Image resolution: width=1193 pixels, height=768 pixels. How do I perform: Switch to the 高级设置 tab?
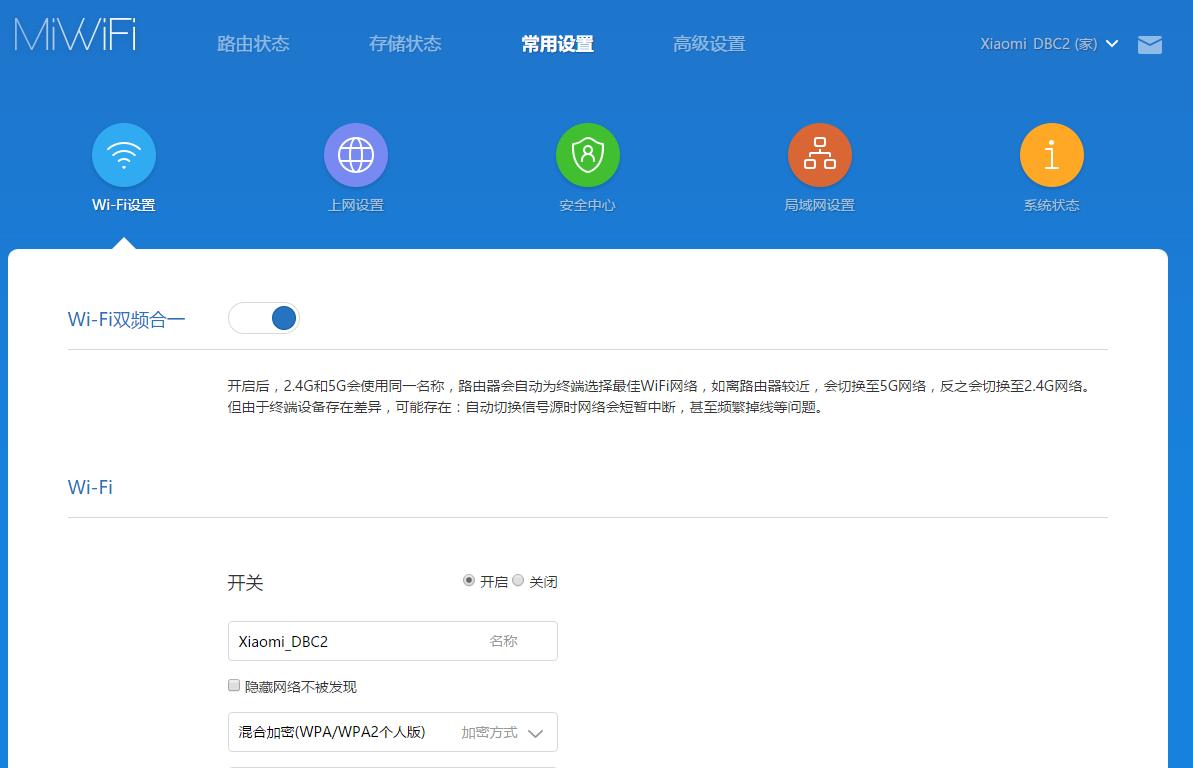pos(708,43)
